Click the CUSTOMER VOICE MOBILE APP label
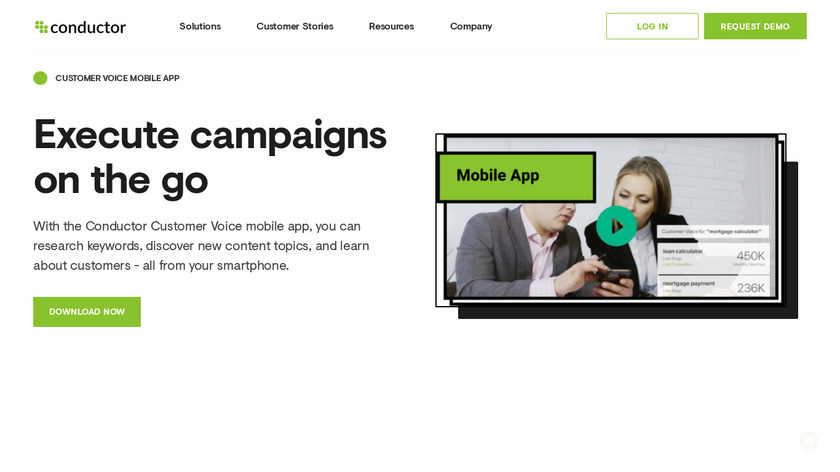Viewport: 840px width, 472px height. (x=117, y=78)
